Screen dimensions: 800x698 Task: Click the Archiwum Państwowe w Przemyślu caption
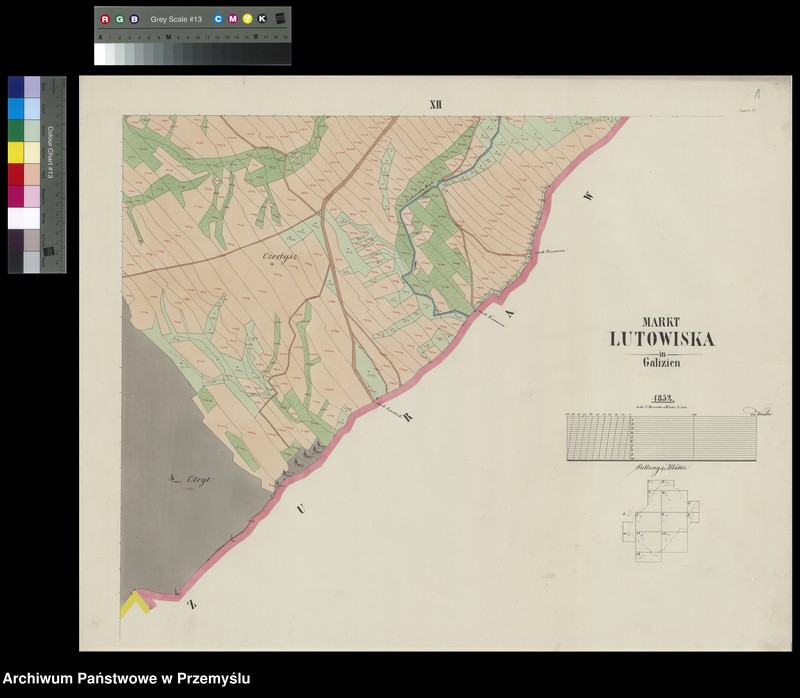[127, 679]
